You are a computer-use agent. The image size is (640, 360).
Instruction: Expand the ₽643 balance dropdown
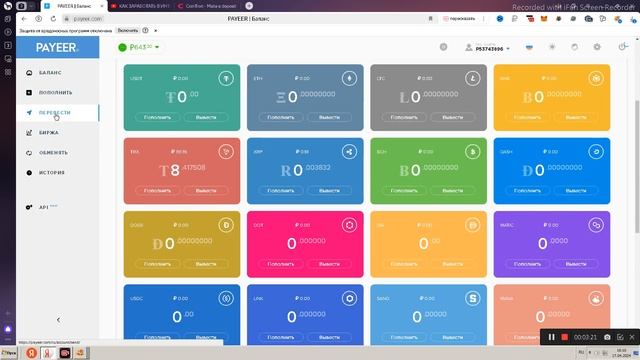(x=139, y=47)
